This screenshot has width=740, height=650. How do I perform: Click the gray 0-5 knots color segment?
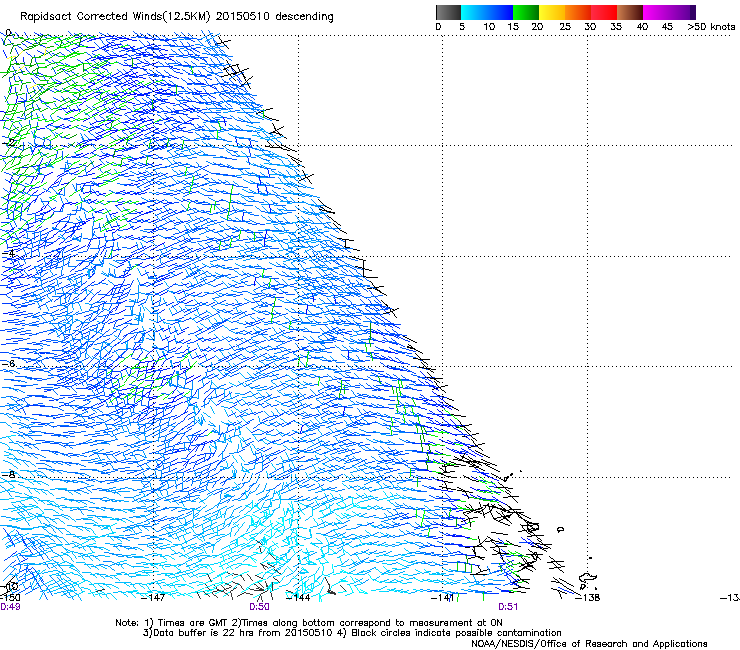tap(448, 12)
